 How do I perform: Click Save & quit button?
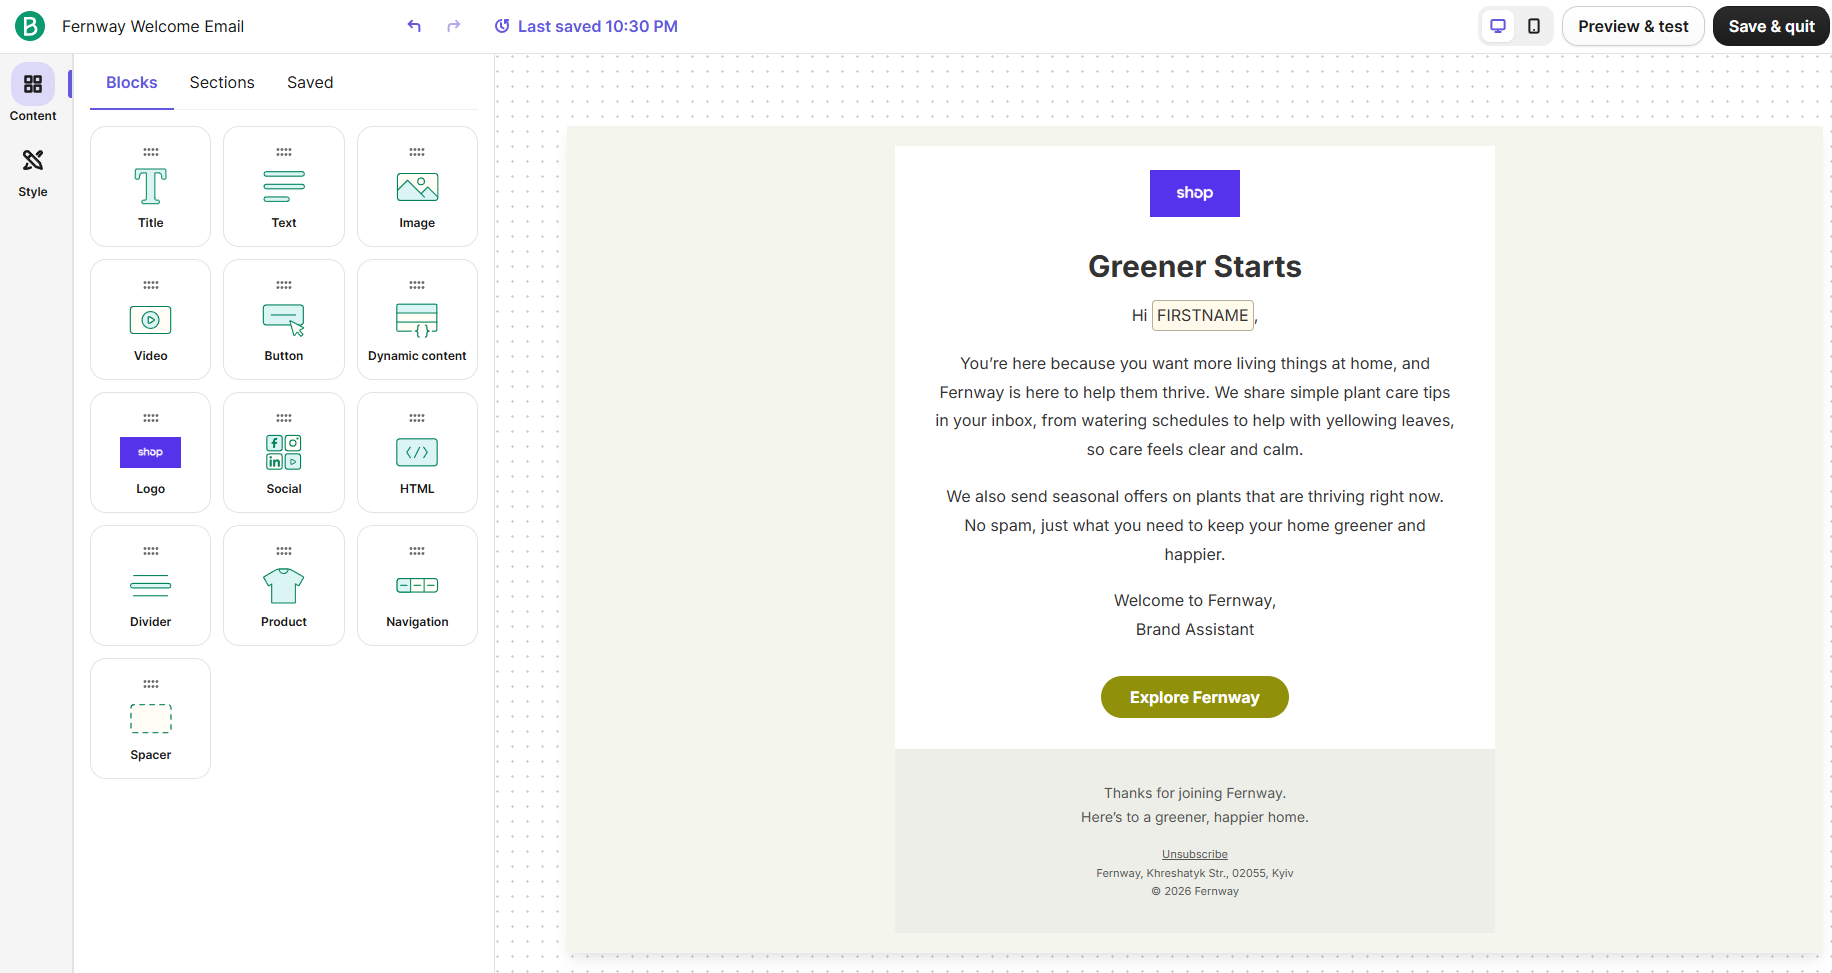1771,26
